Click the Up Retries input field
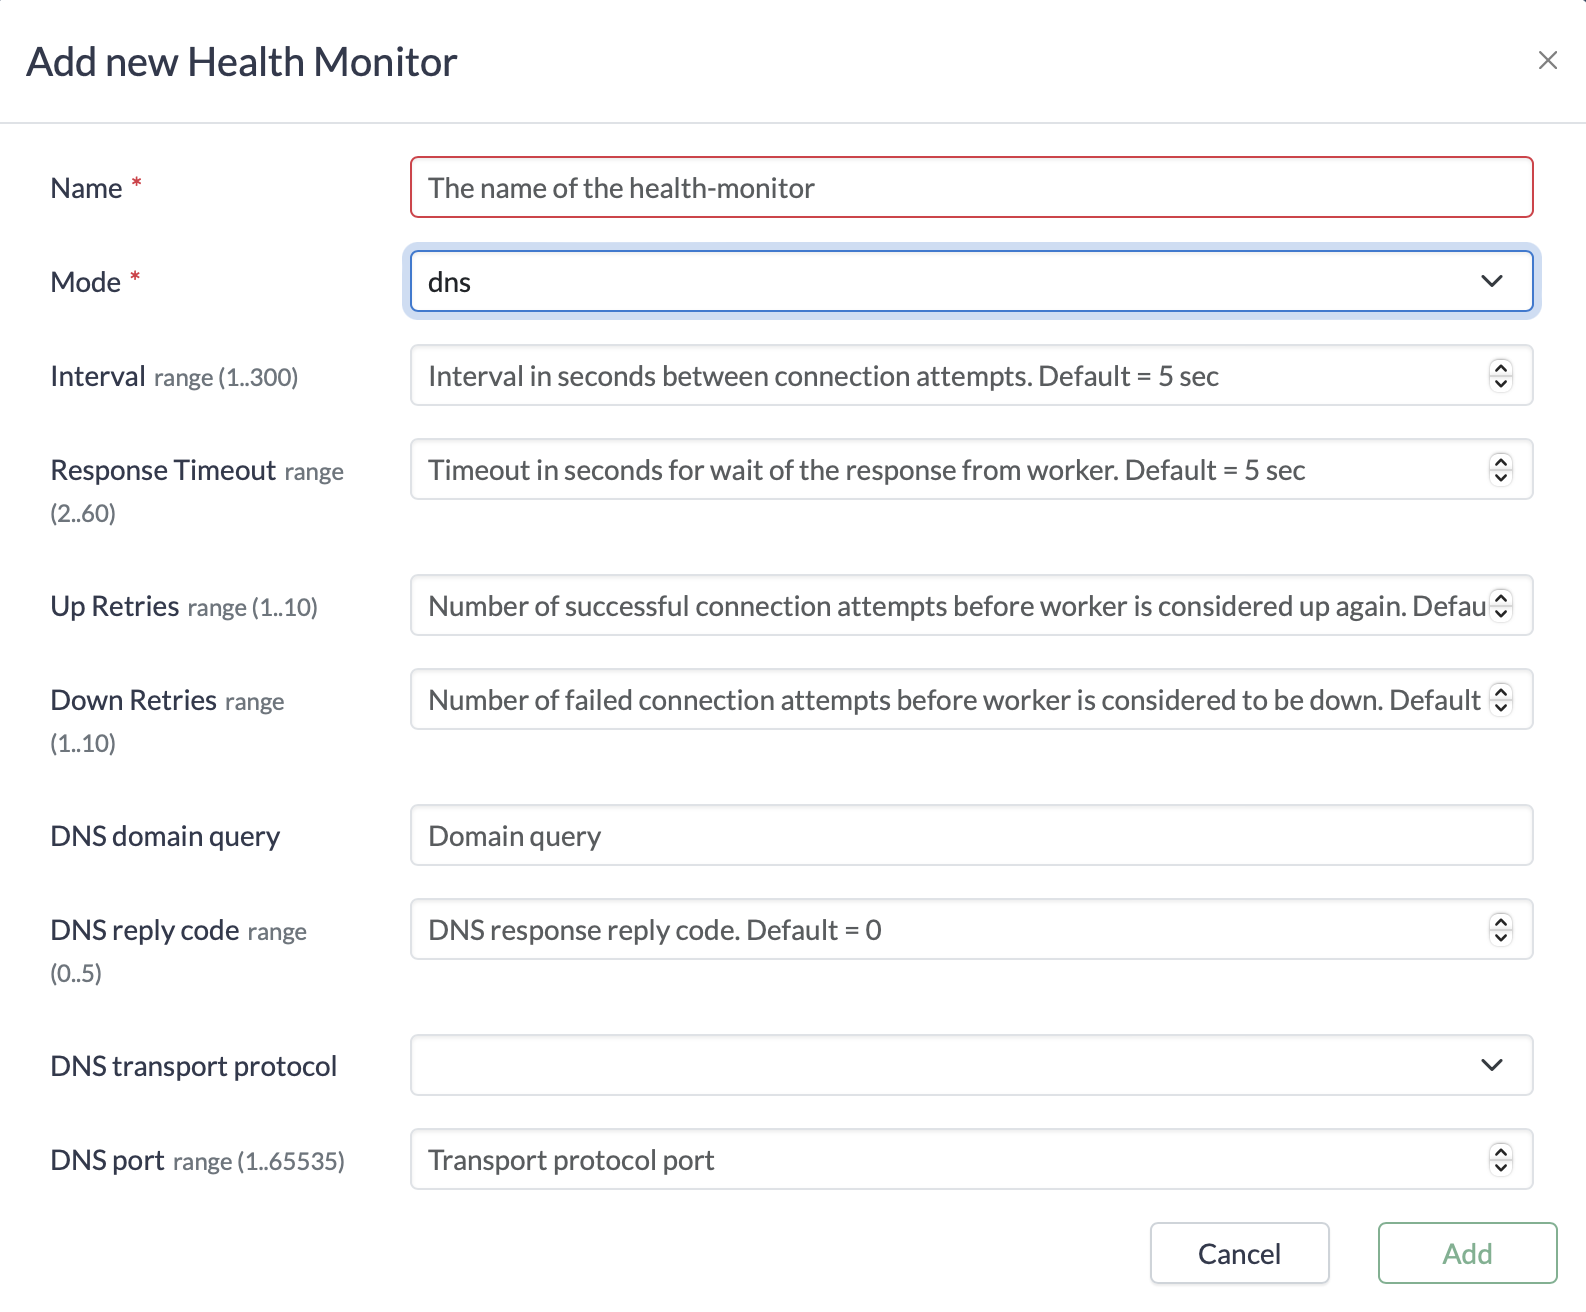 950,606
